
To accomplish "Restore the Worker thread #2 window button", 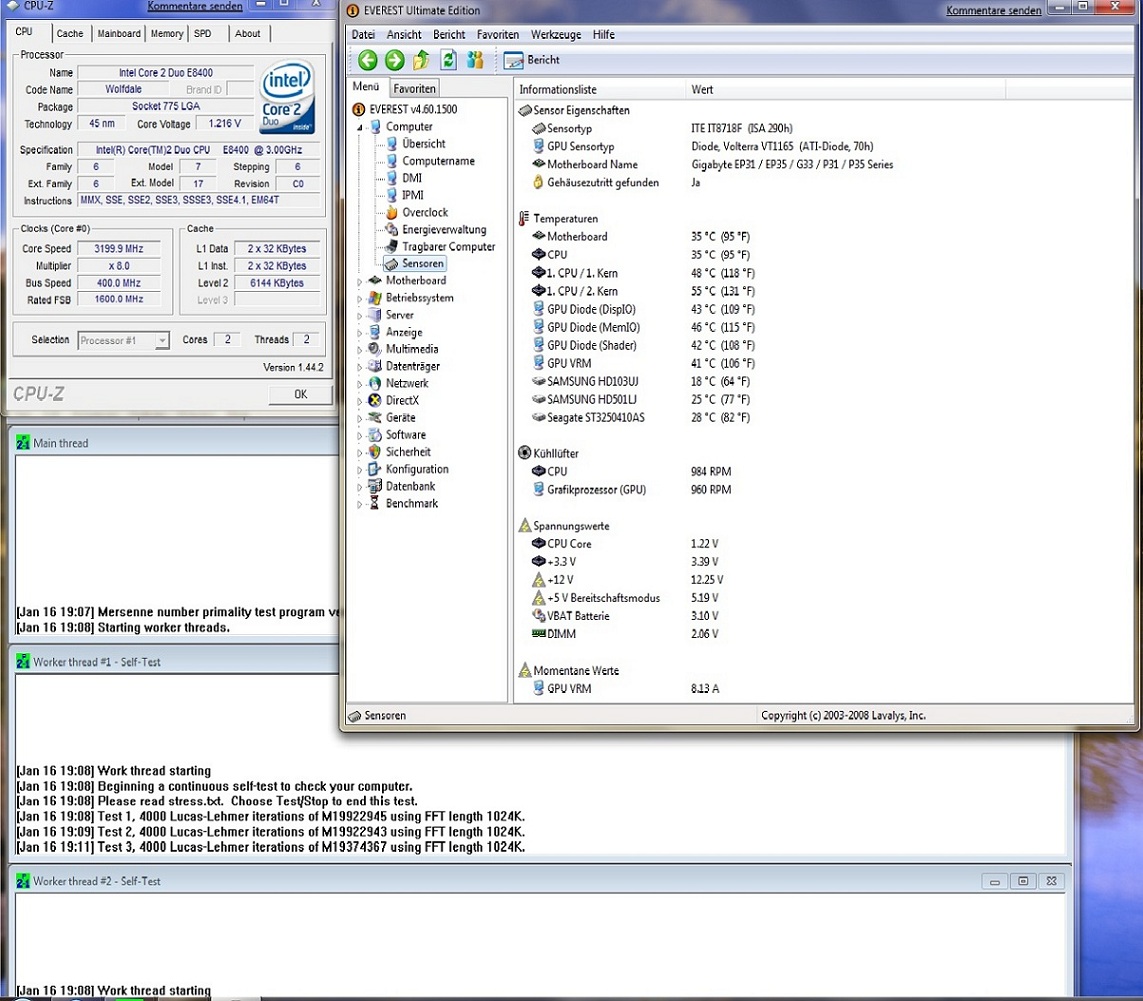I will coord(1023,881).
